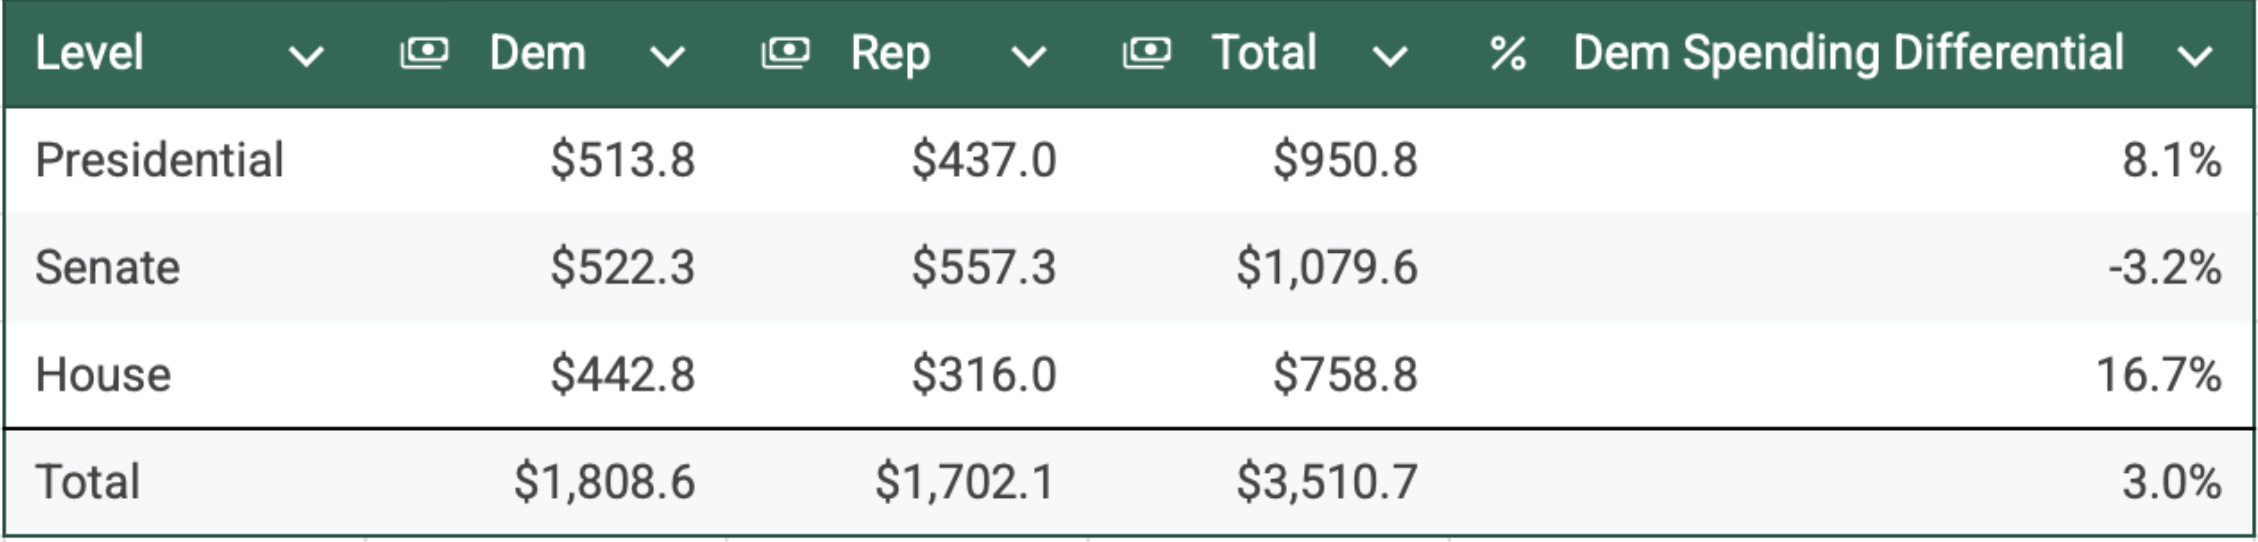Open the Total column dropdown arrow
This screenshot has width=2258, height=542.
(1389, 57)
